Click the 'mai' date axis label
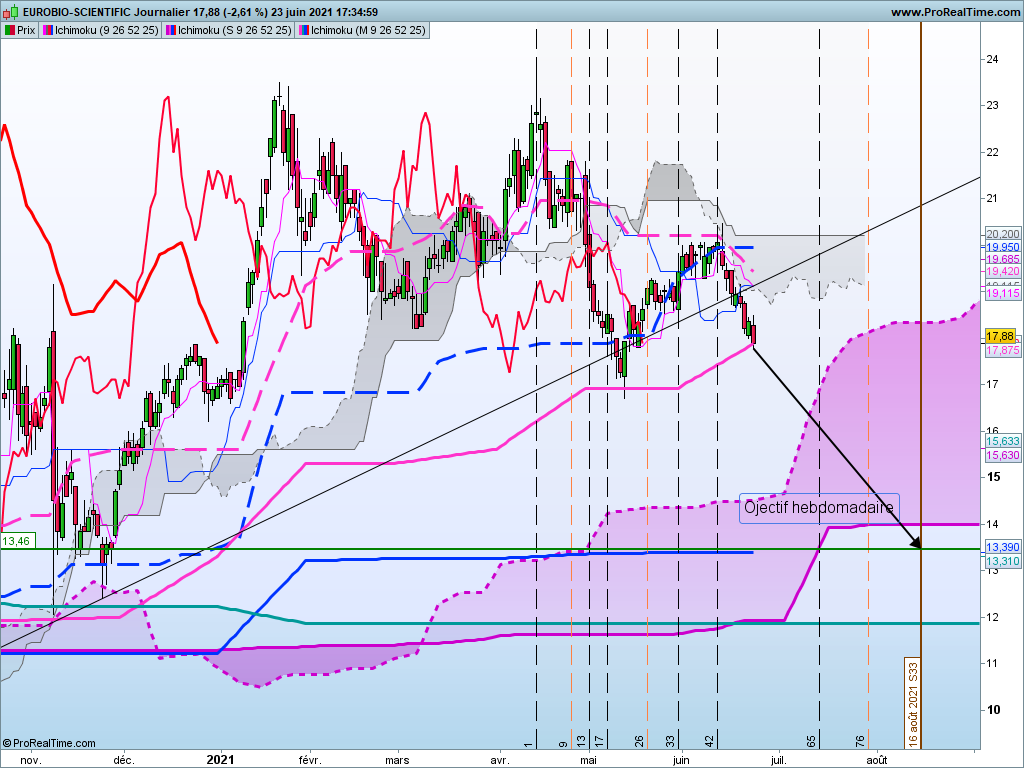Viewport: 1024px width, 768px height. 589,760
